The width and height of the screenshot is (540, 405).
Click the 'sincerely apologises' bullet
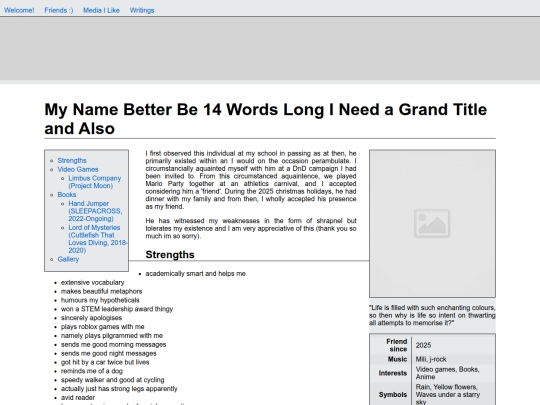[91, 318]
